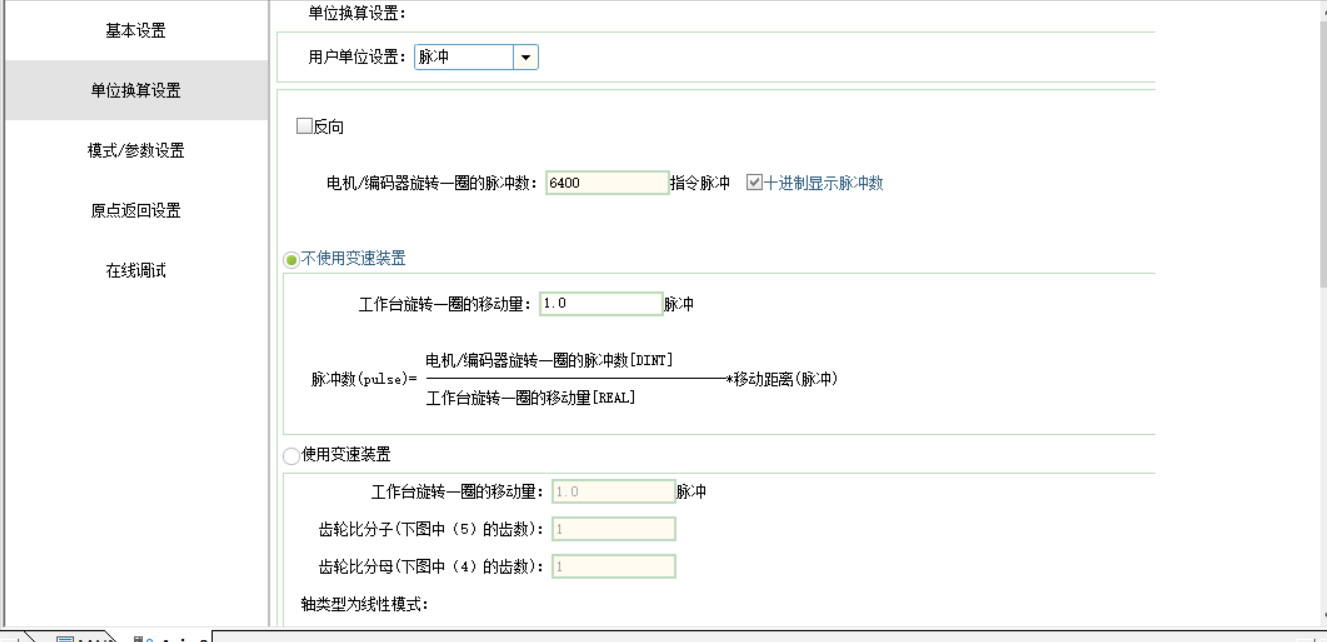1327x642 pixels.
Task: Click the MAIN tab icon at bottom
Action: pos(66,637)
